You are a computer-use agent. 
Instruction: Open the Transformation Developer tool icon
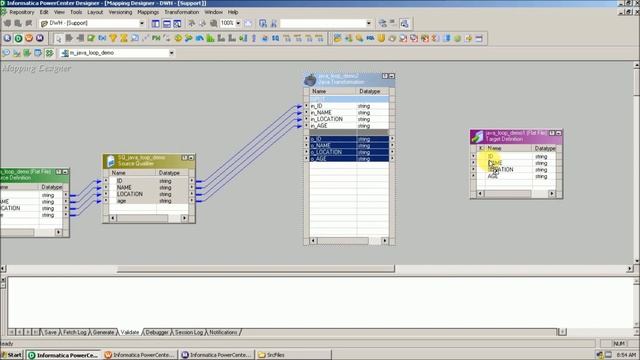tap(27, 53)
